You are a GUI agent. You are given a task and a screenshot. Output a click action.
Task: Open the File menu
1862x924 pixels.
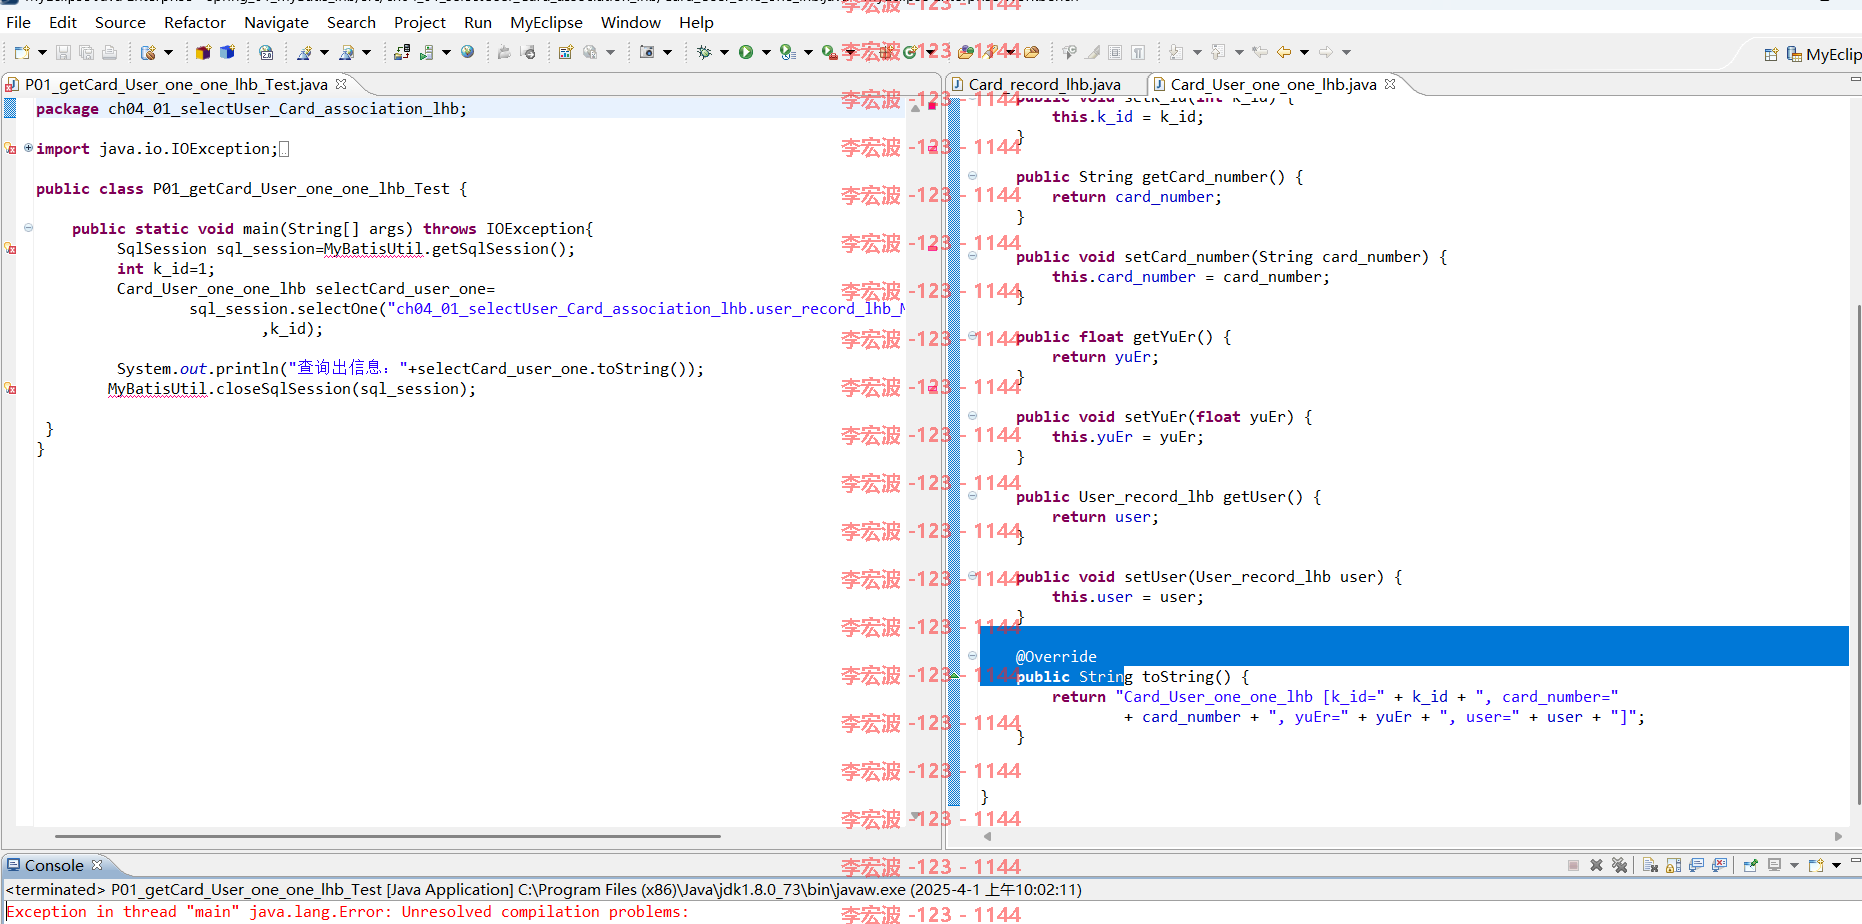[18, 22]
